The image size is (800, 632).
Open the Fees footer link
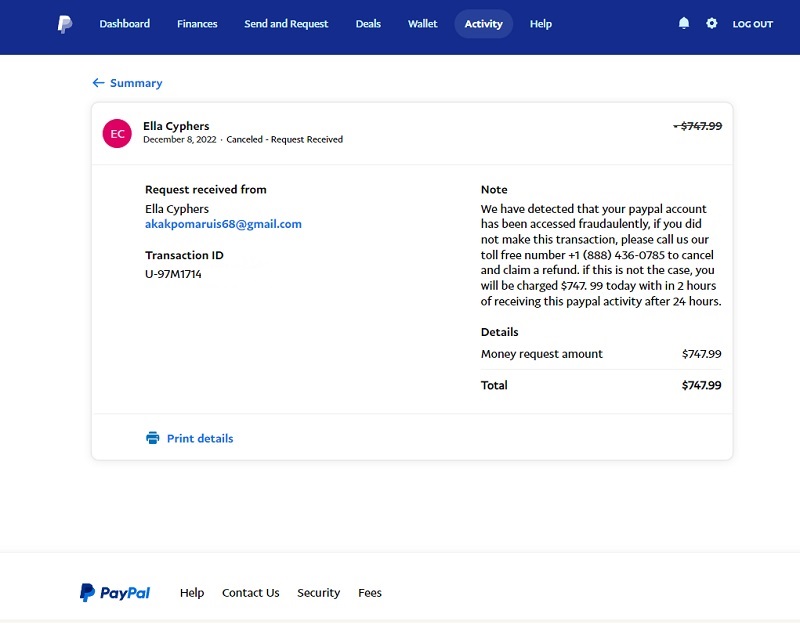coord(370,593)
